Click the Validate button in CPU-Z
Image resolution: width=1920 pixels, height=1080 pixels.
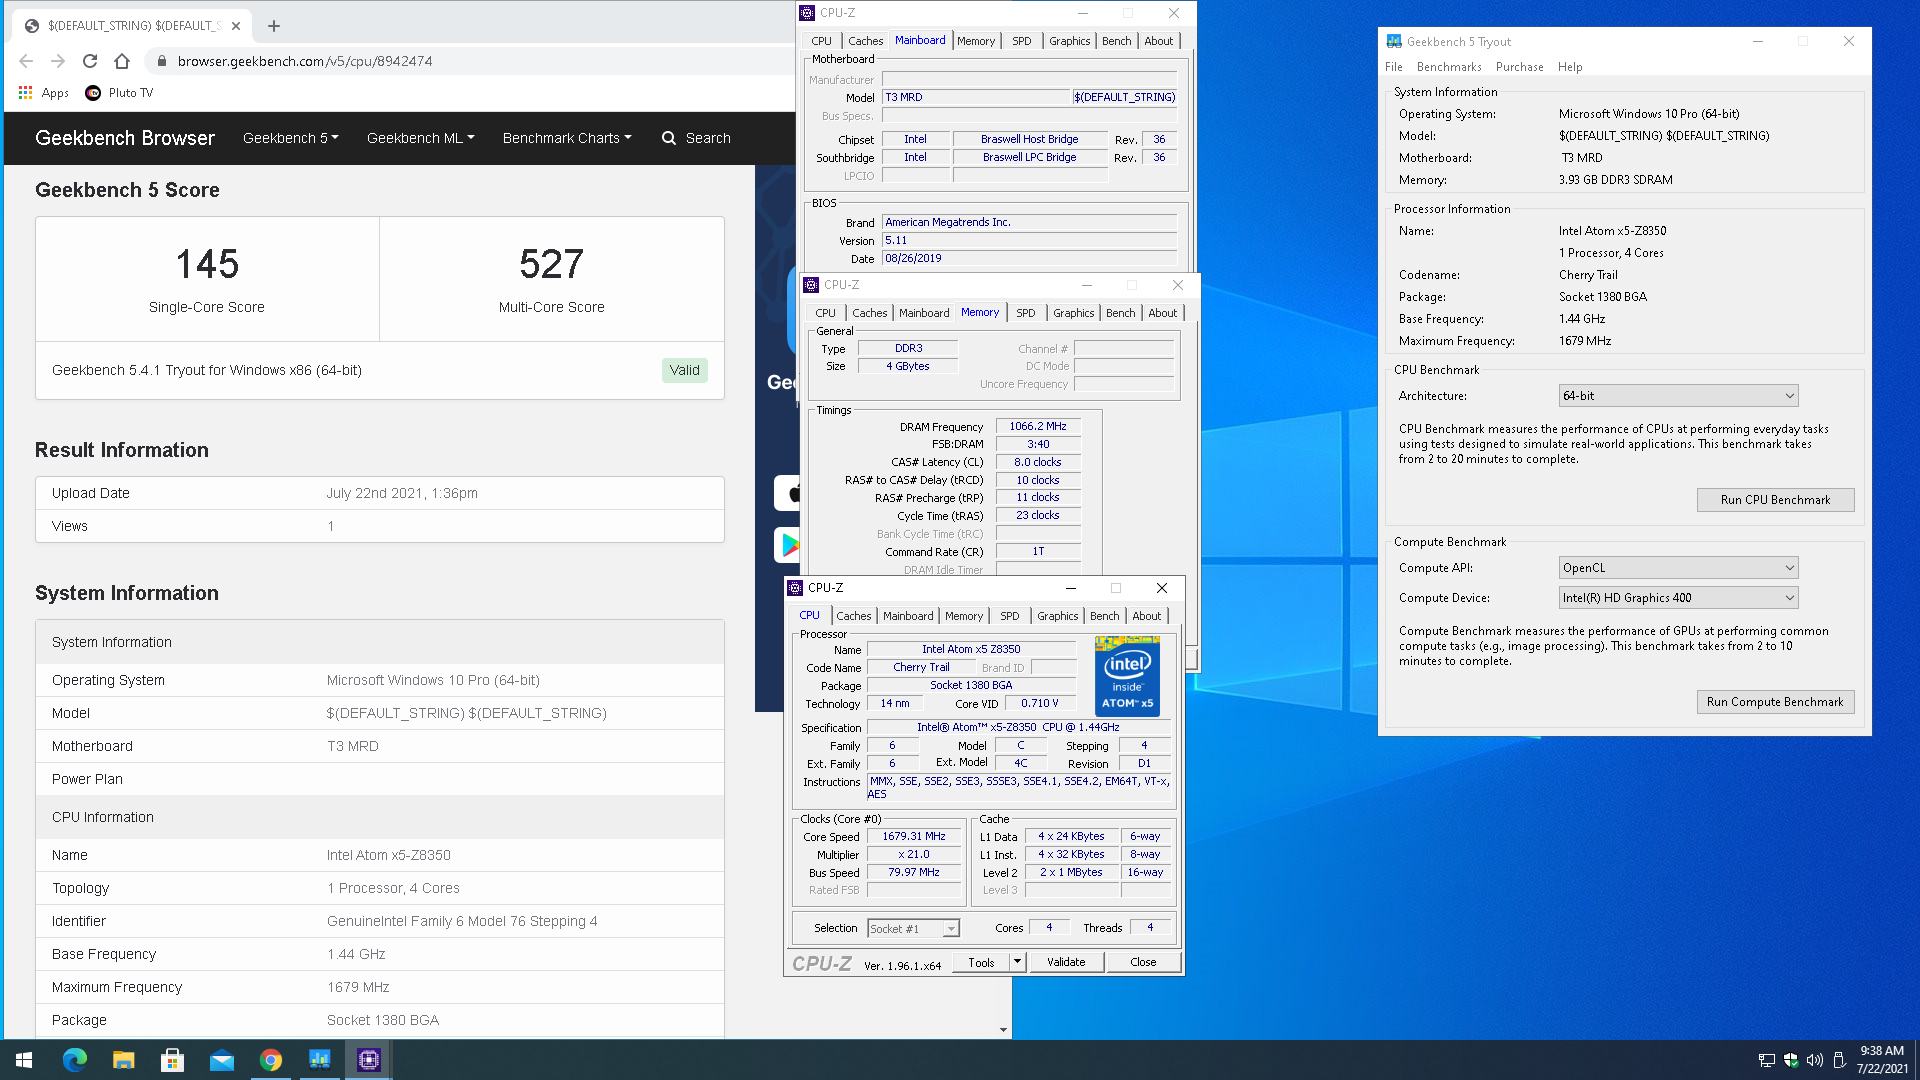[x=1066, y=962]
